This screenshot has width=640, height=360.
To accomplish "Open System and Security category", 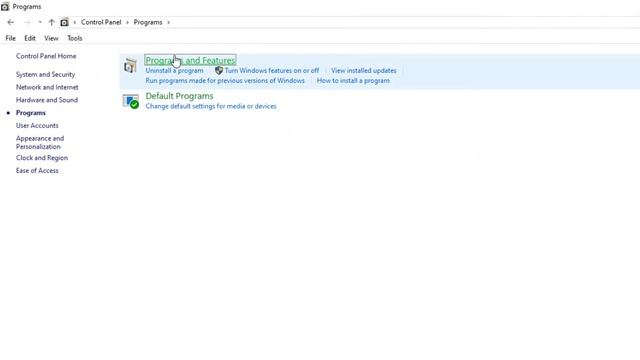I will coord(45,74).
